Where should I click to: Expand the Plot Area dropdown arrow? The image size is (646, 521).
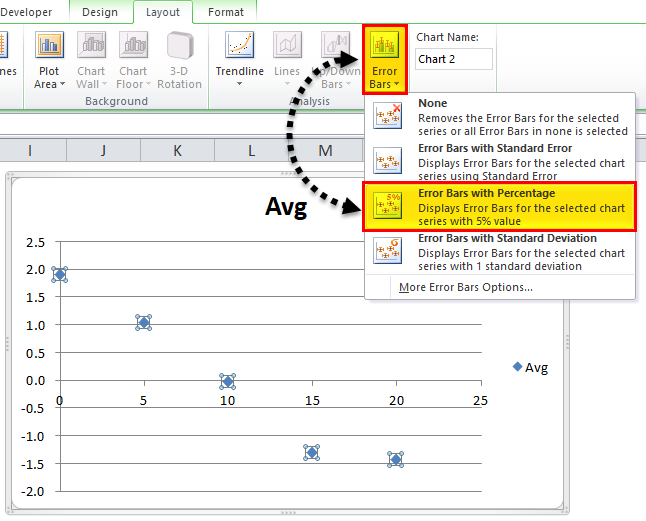point(63,84)
